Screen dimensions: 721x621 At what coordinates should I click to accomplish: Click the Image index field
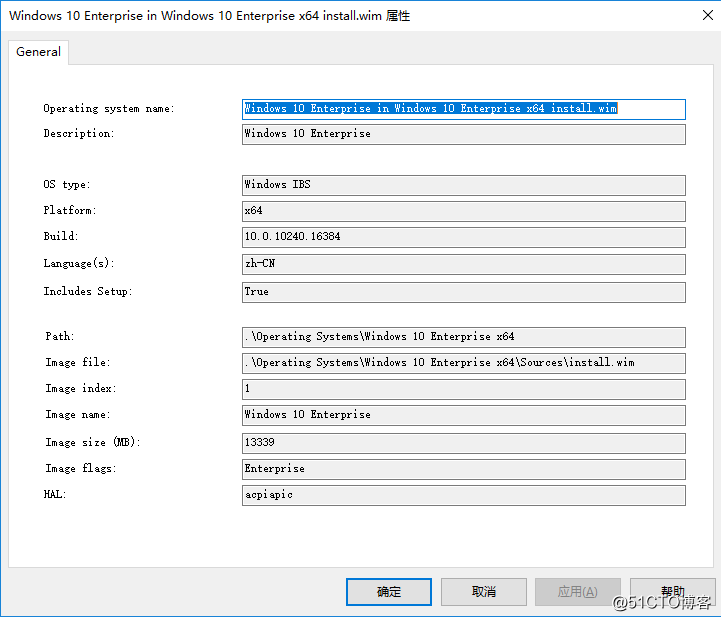(464, 389)
